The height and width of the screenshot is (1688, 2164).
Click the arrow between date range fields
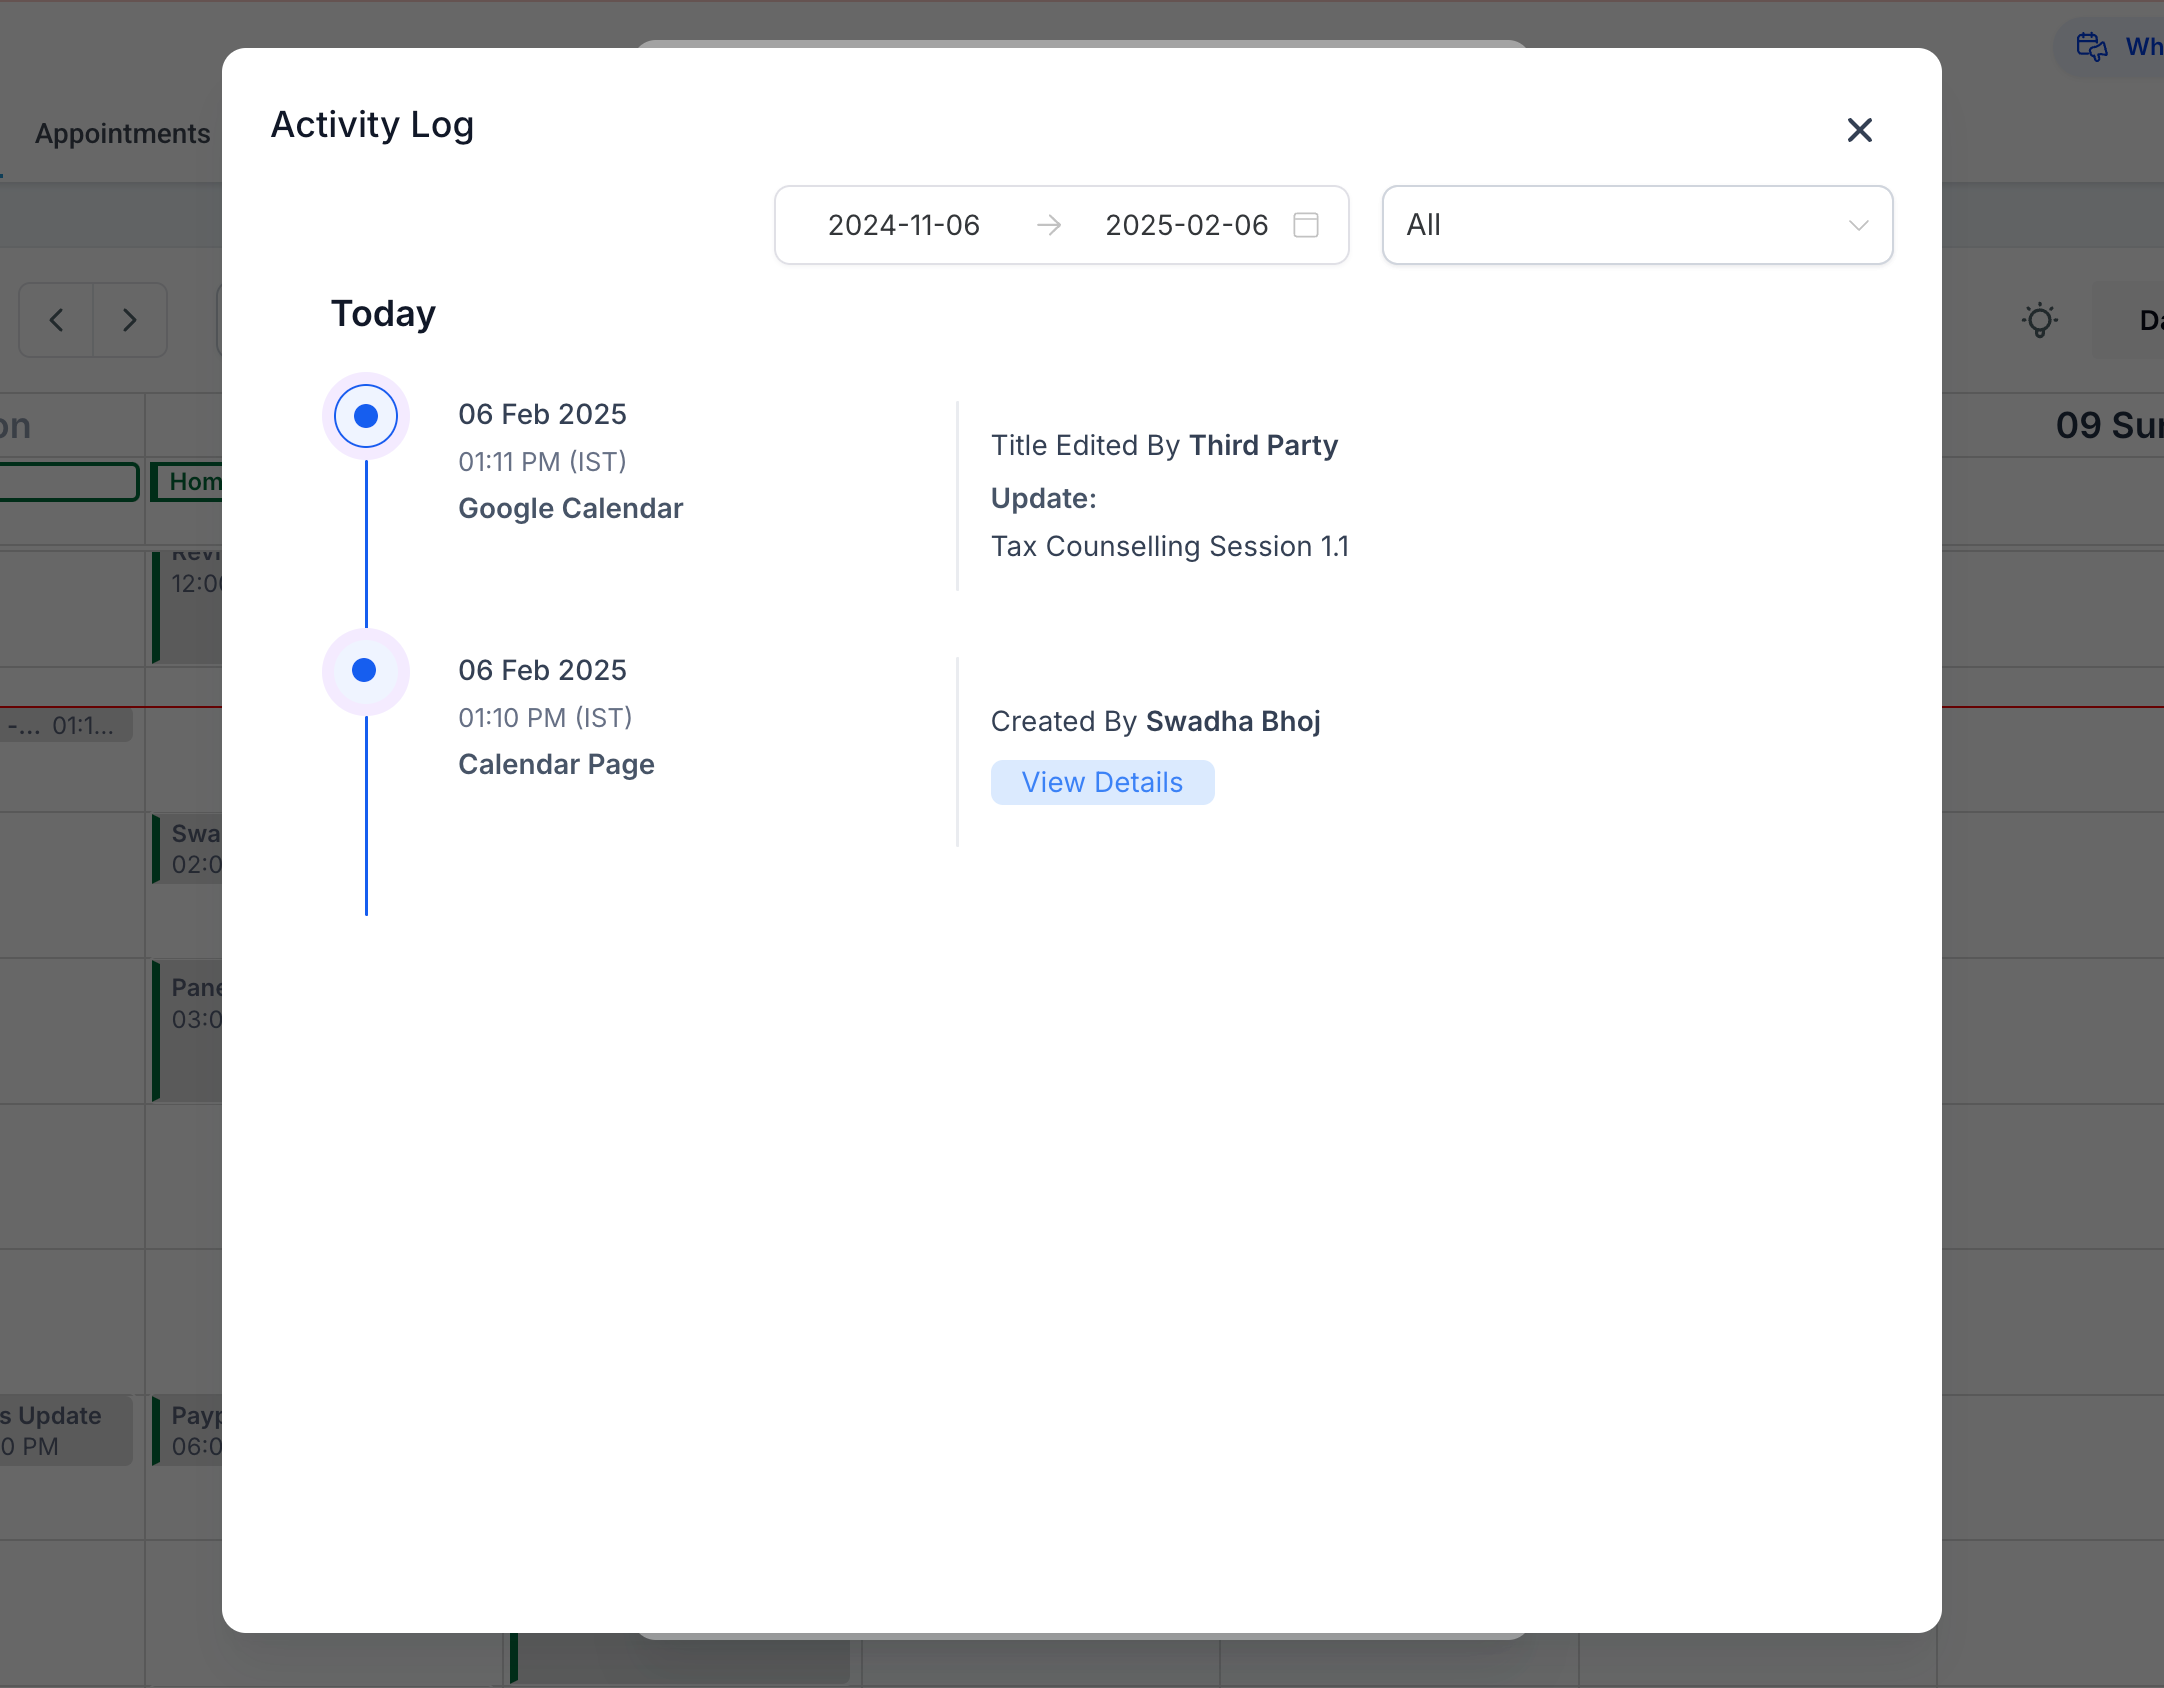pyautogui.click(x=1049, y=225)
